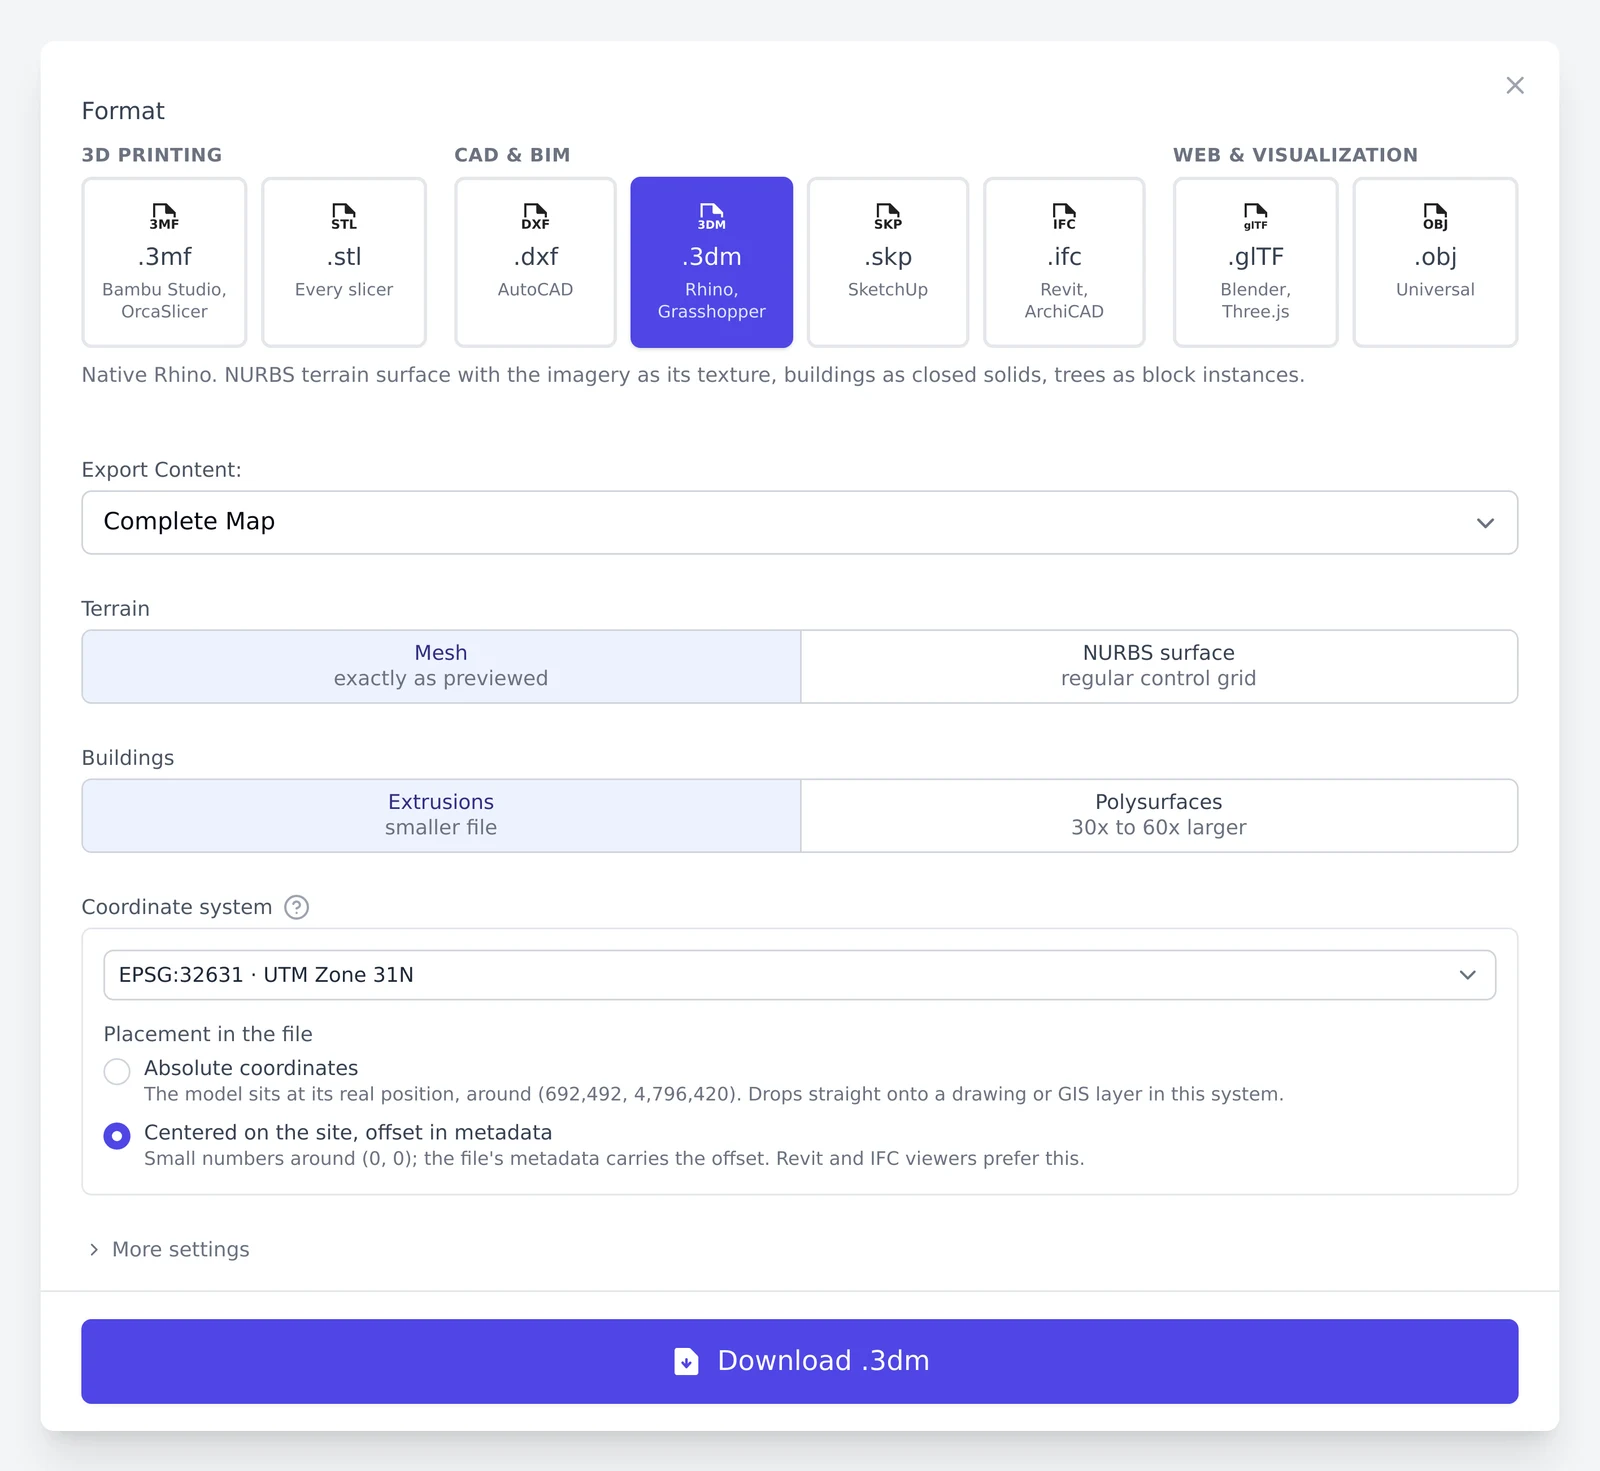Close the export dialog

point(1515,86)
